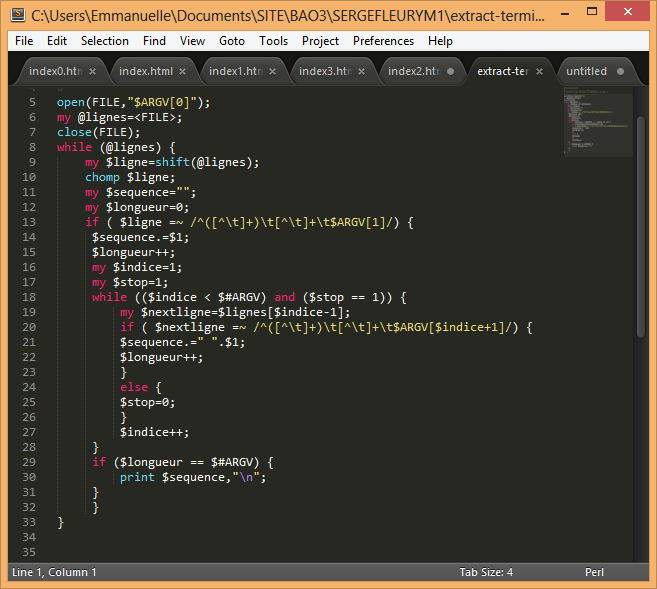The width and height of the screenshot is (657, 589).
Task: Switch to the untitled tab
Action: point(586,71)
